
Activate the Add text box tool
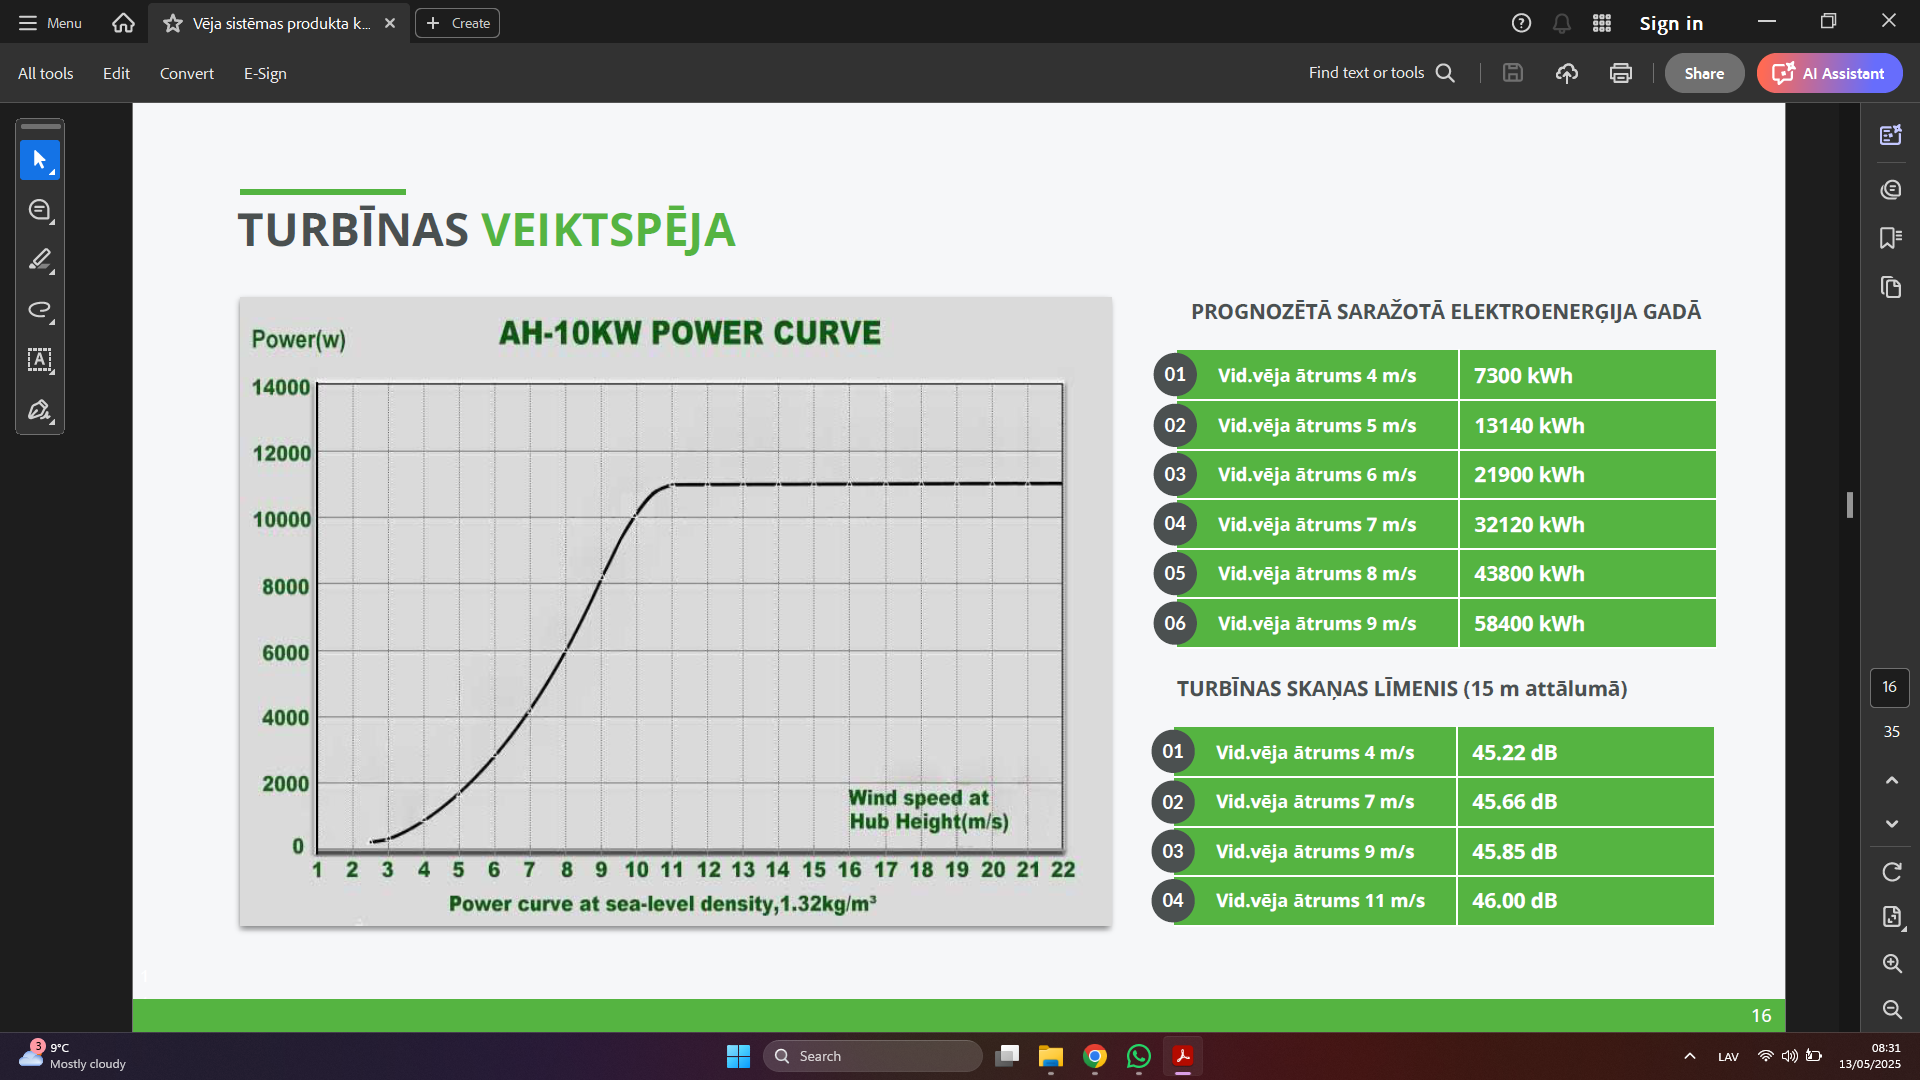[x=40, y=360]
